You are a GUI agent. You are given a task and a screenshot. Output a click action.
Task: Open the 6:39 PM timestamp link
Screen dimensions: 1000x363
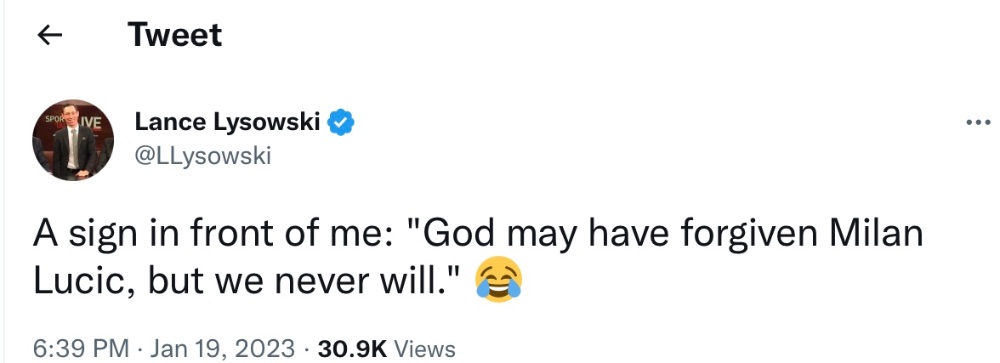coord(81,349)
